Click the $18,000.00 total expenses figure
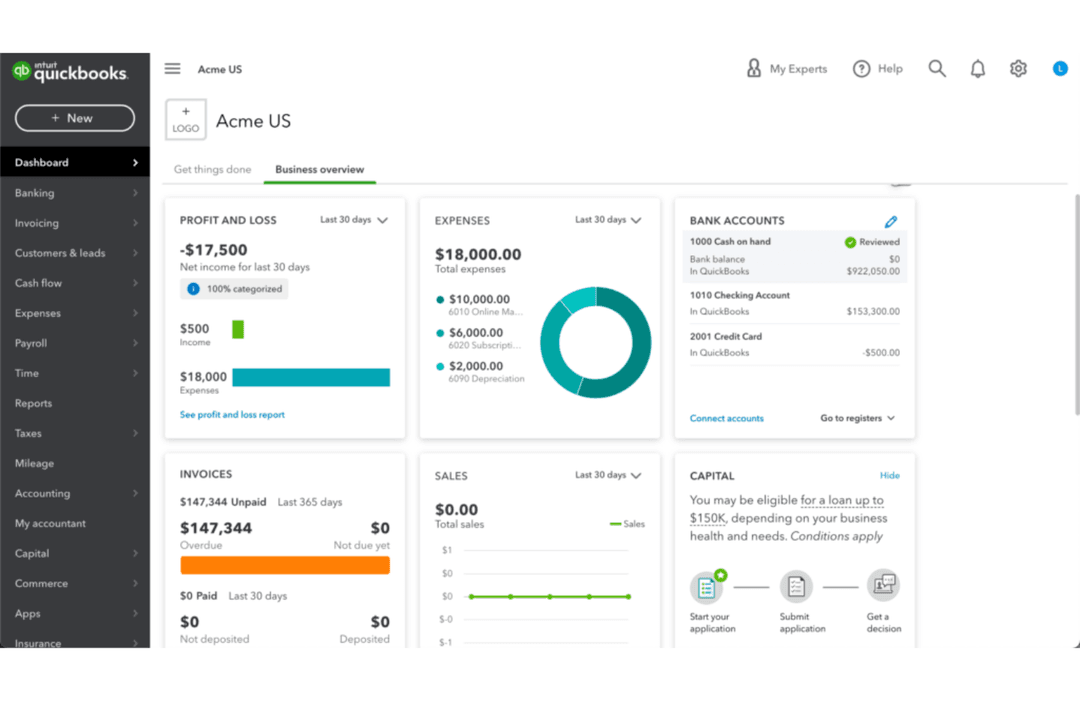This screenshot has width=1080, height=720. click(478, 254)
